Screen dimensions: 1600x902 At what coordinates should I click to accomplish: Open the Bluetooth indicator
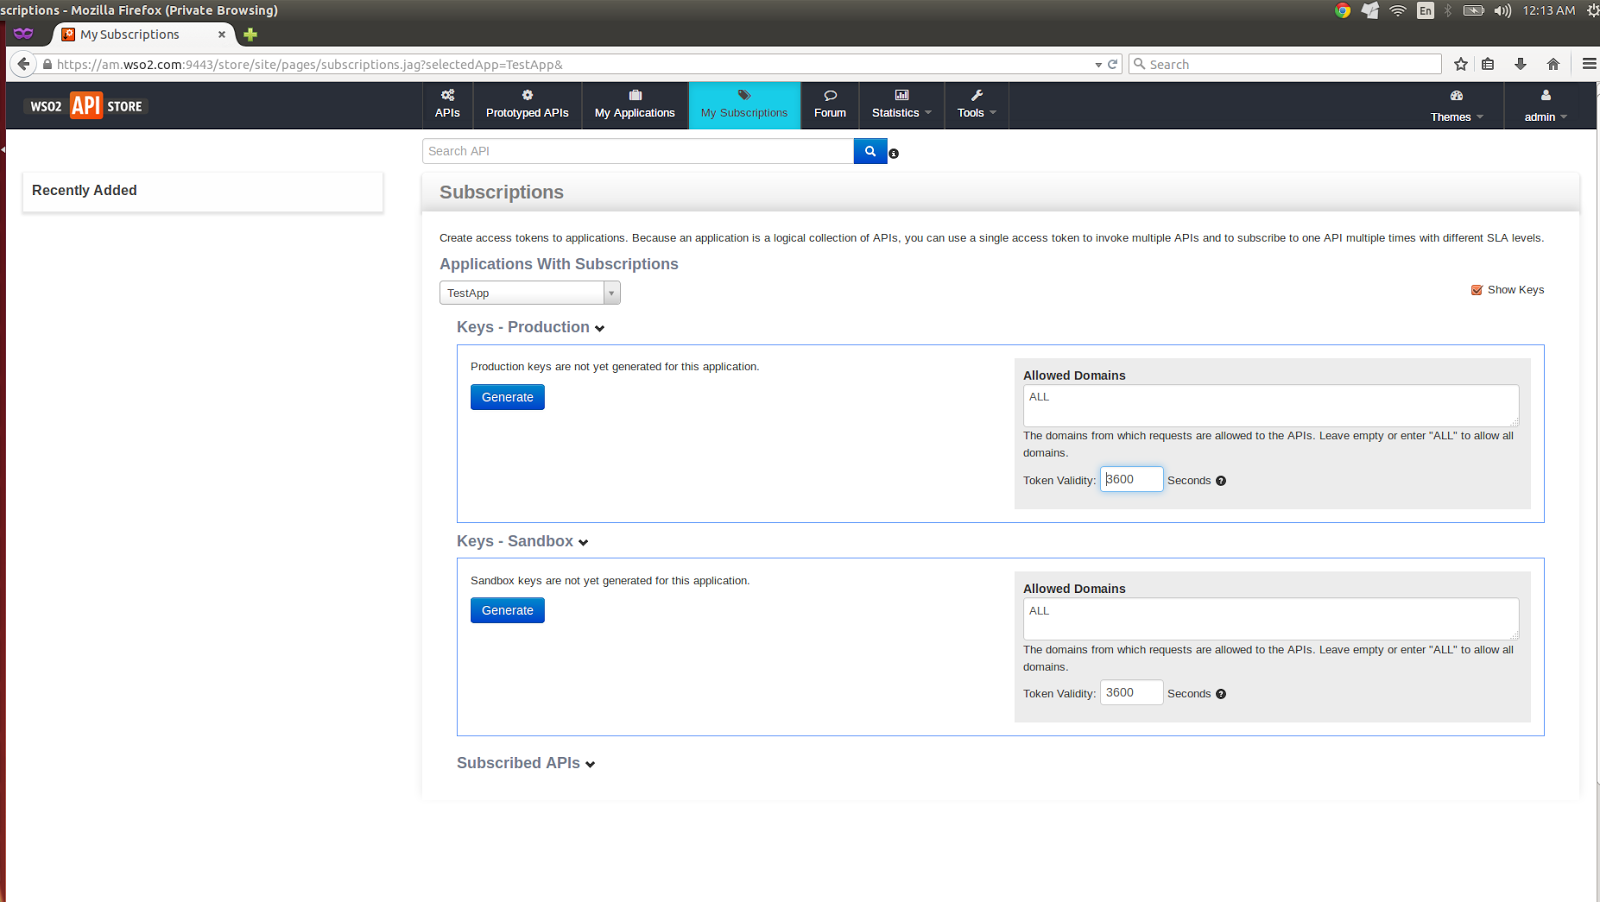pyautogui.click(x=1448, y=10)
